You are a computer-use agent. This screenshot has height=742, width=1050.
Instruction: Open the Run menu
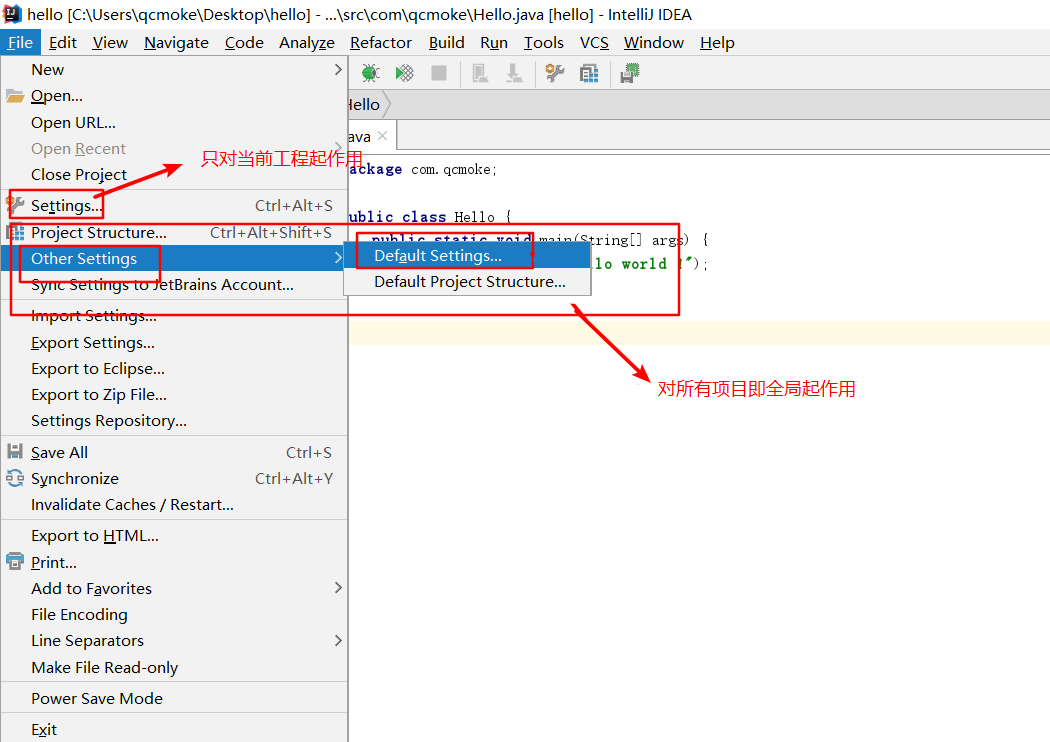click(494, 43)
